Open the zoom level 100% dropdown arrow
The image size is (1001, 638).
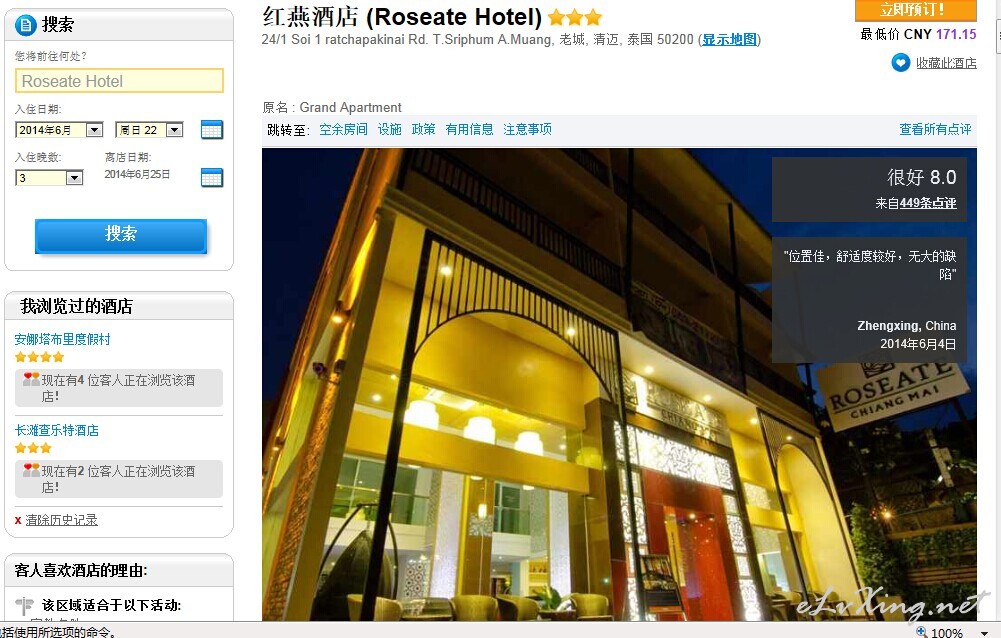tap(984, 633)
